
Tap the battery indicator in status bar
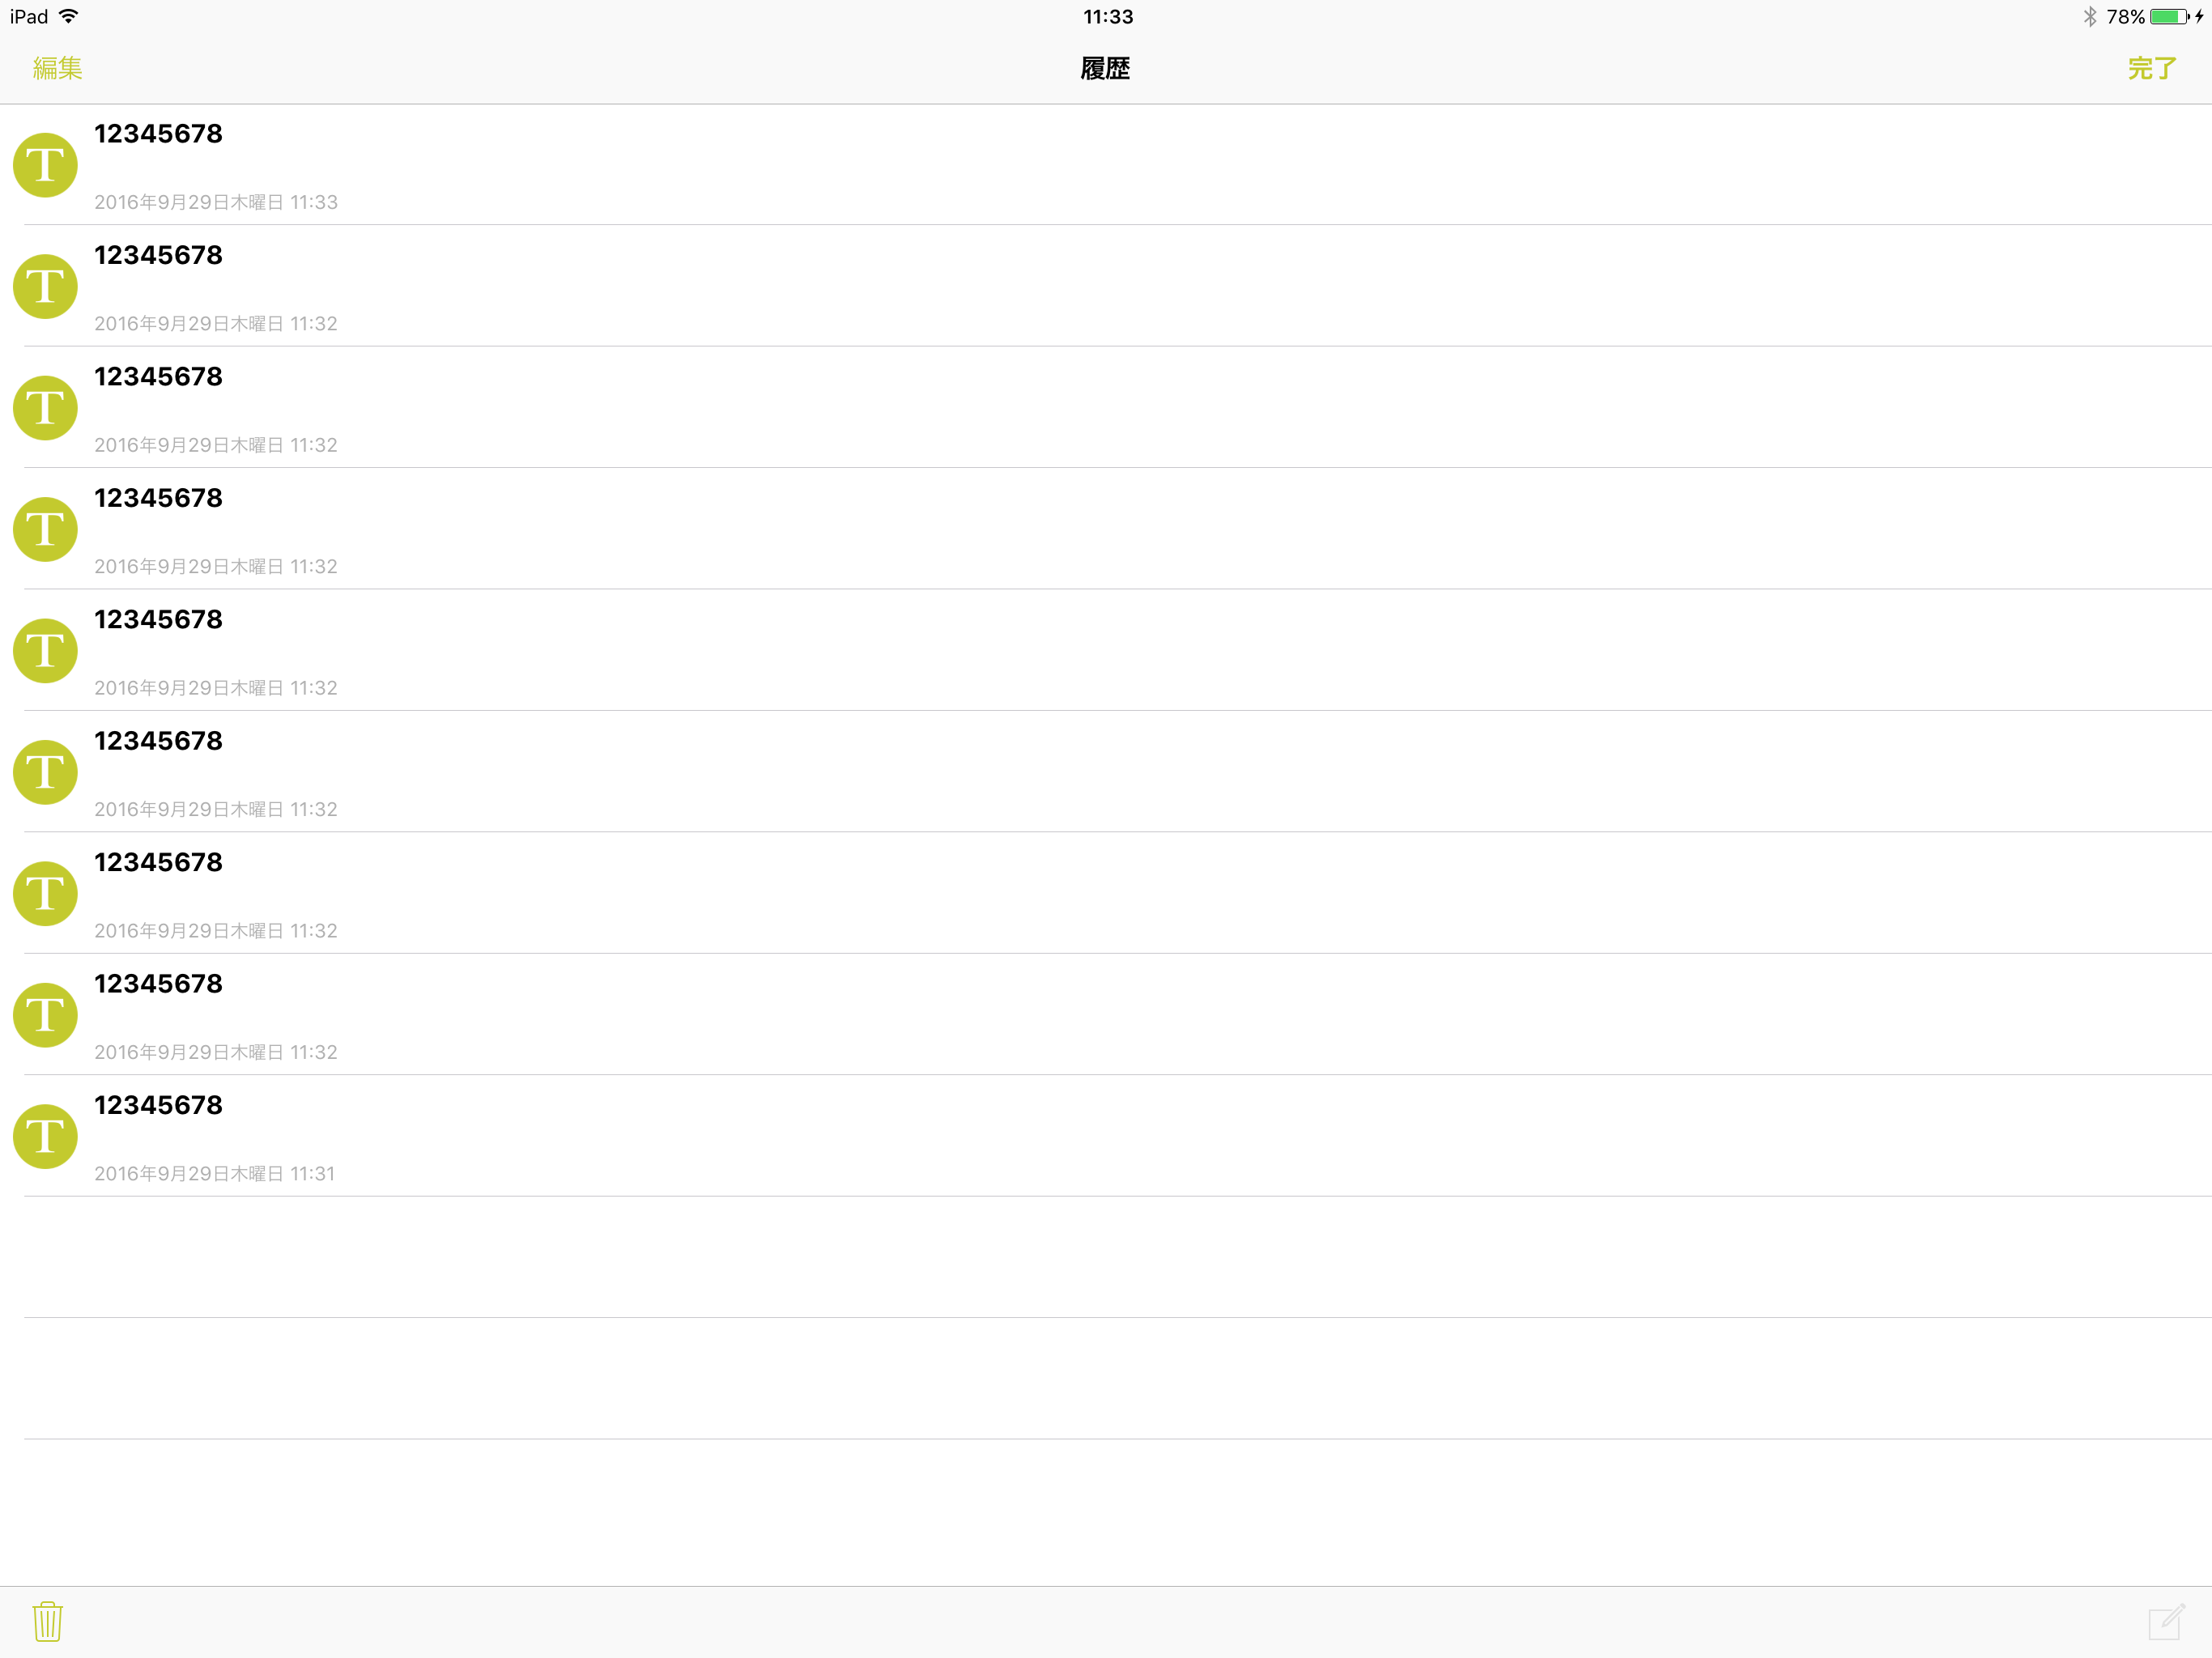coord(2169,16)
